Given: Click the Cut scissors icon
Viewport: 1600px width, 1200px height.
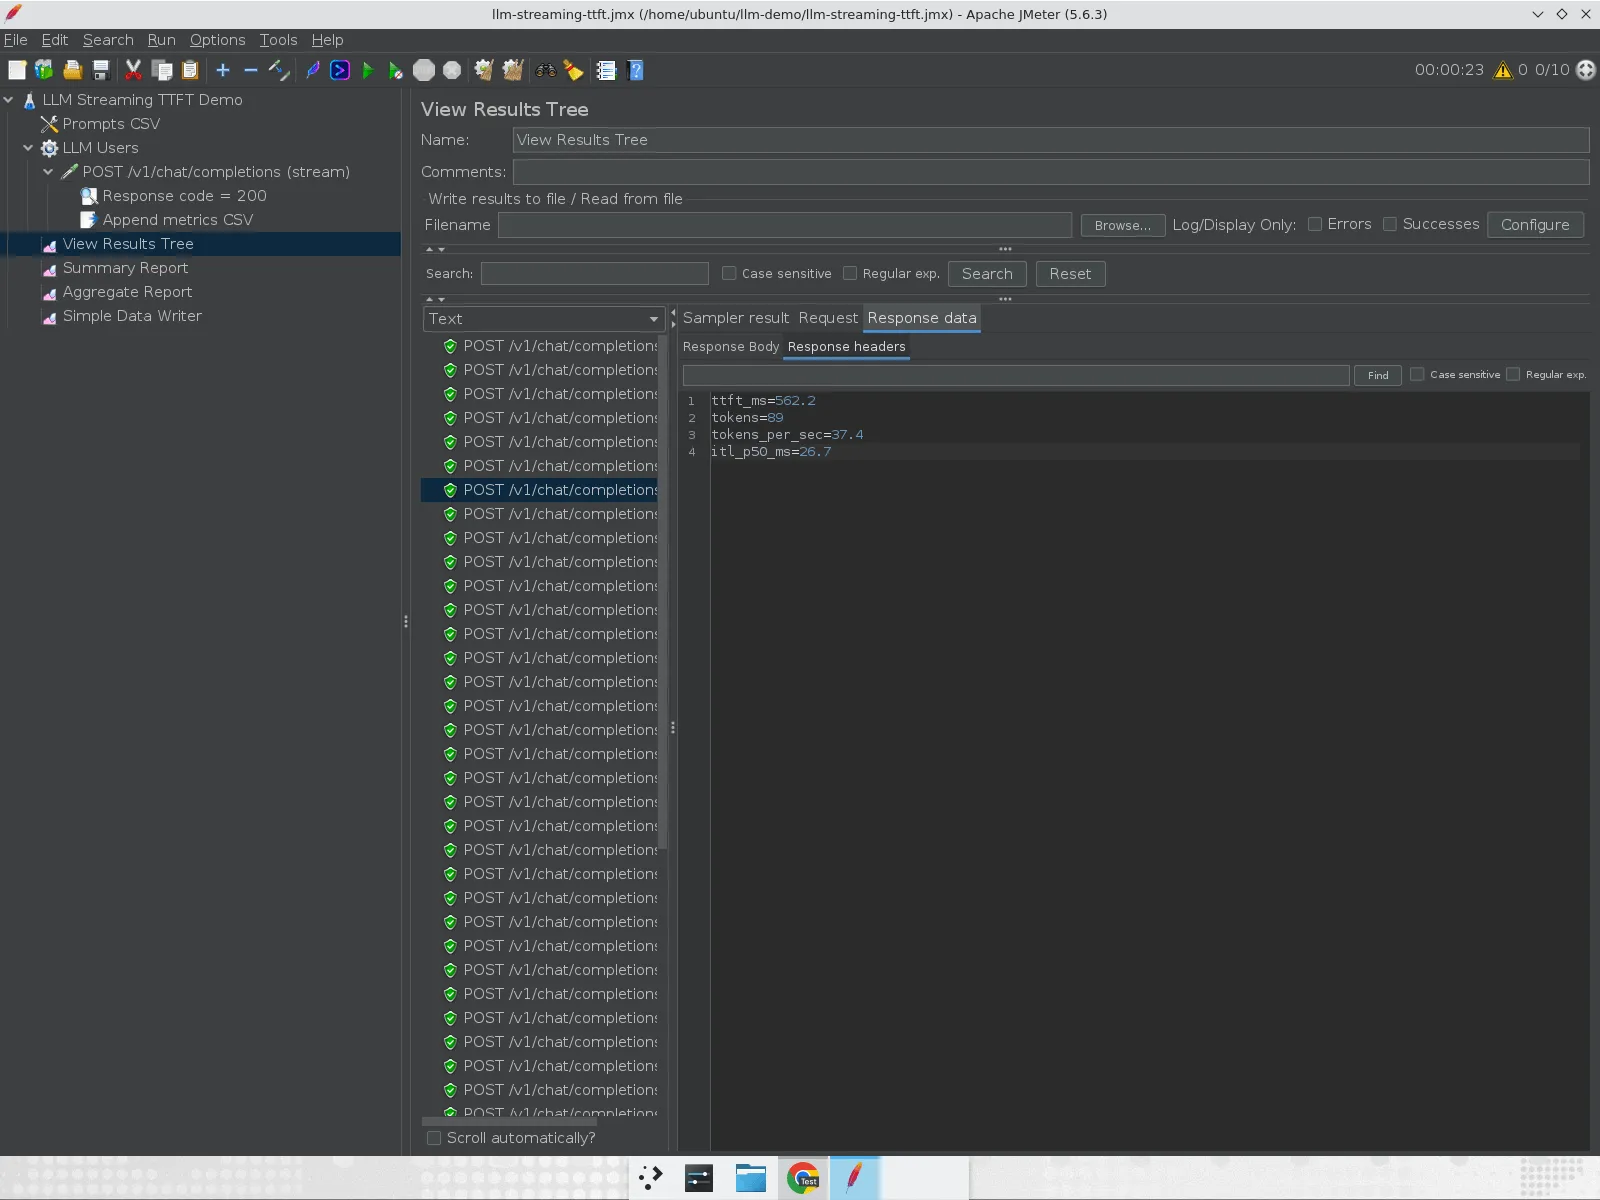Looking at the screenshot, I should pyautogui.click(x=133, y=70).
